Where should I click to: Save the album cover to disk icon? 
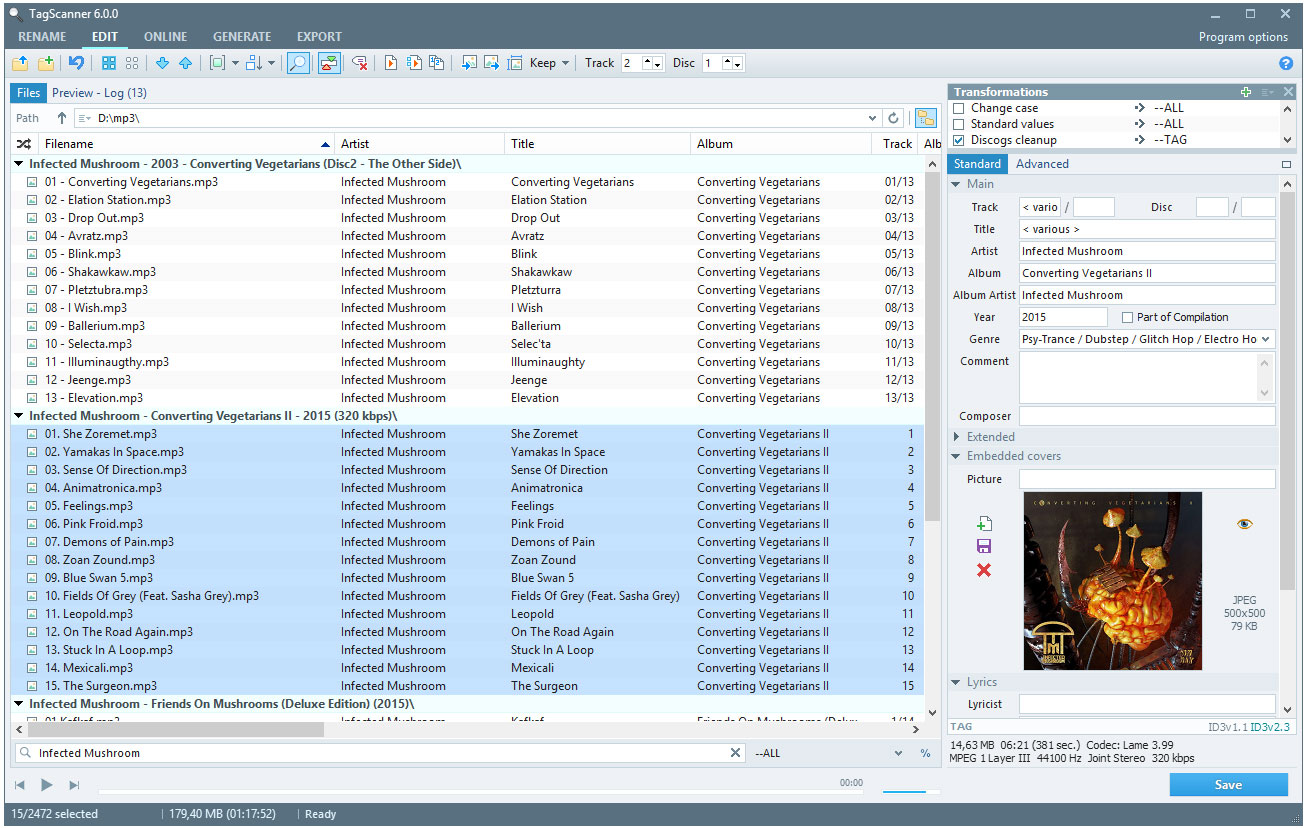985,545
